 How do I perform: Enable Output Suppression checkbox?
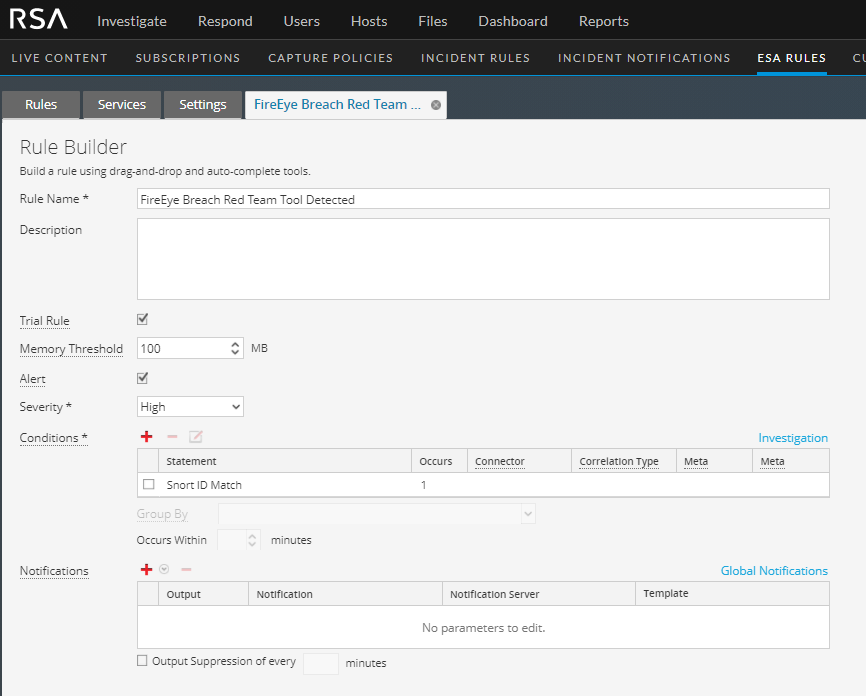click(x=142, y=661)
